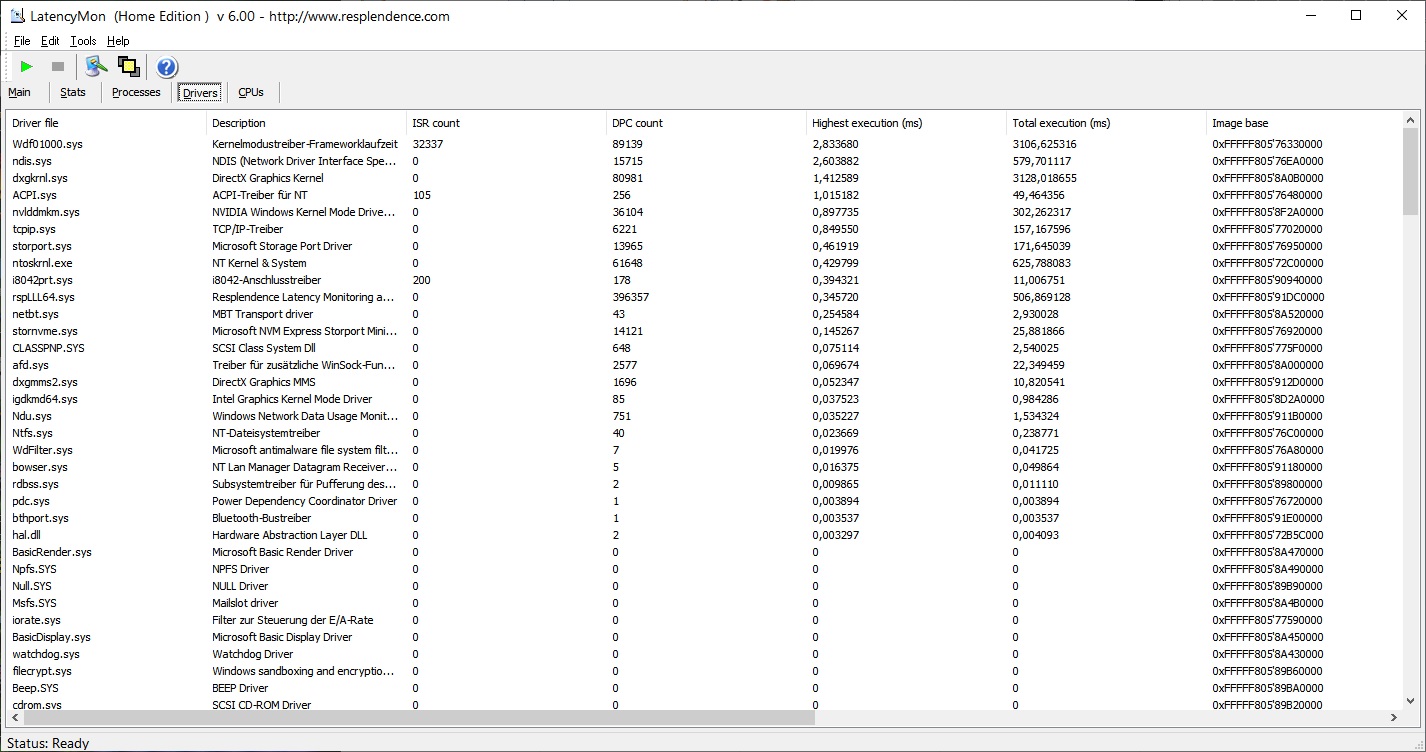Open the Help menu
Image resolution: width=1426 pixels, height=752 pixels.
click(118, 41)
